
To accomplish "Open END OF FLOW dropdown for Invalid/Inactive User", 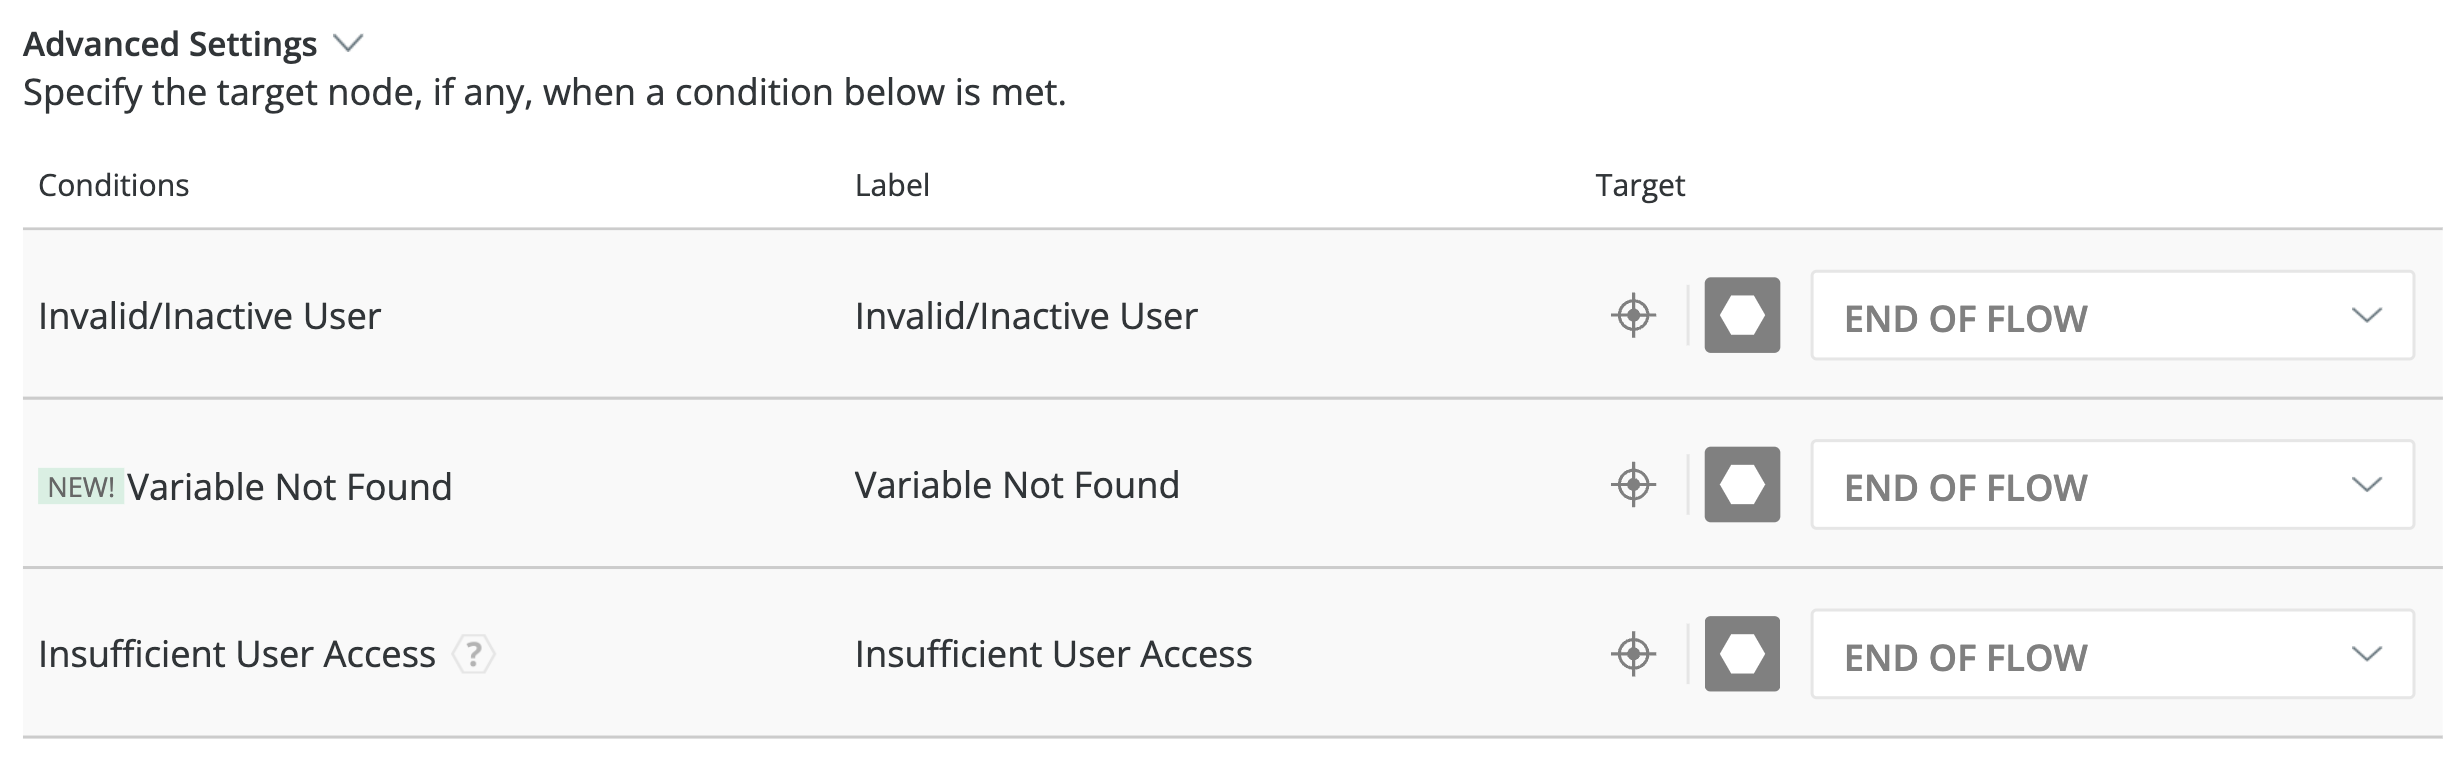I will click(x=2113, y=315).
